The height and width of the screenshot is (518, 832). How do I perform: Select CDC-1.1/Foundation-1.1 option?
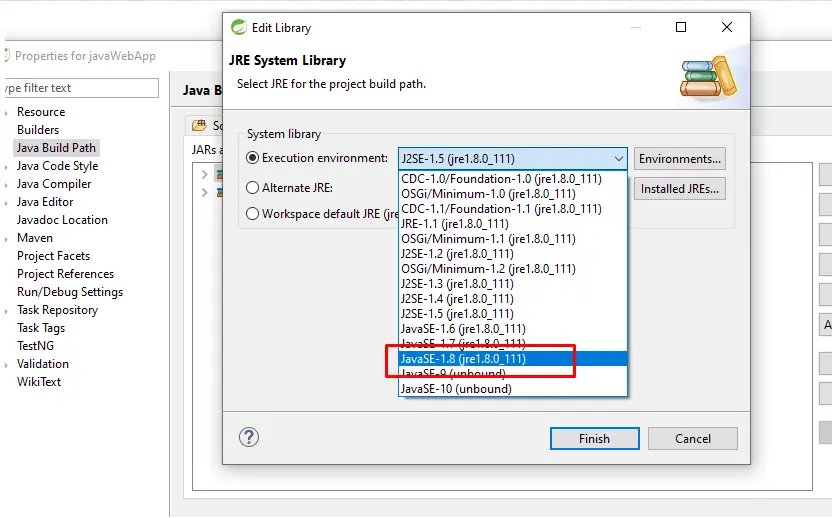click(513, 209)
